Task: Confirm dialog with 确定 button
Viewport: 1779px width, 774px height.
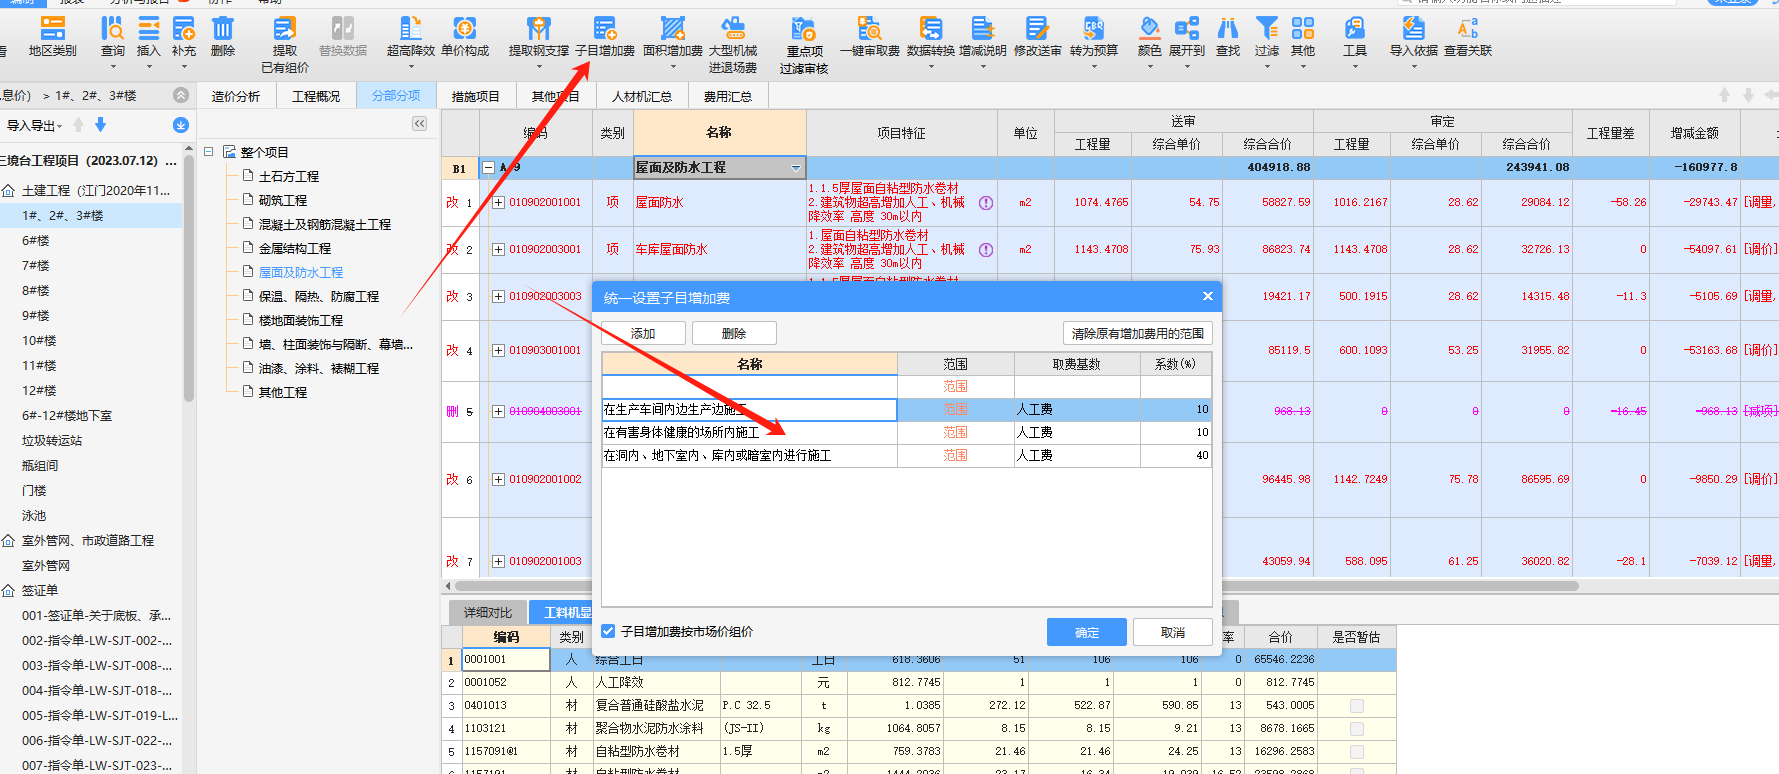Action: (x=1087, y=632)
